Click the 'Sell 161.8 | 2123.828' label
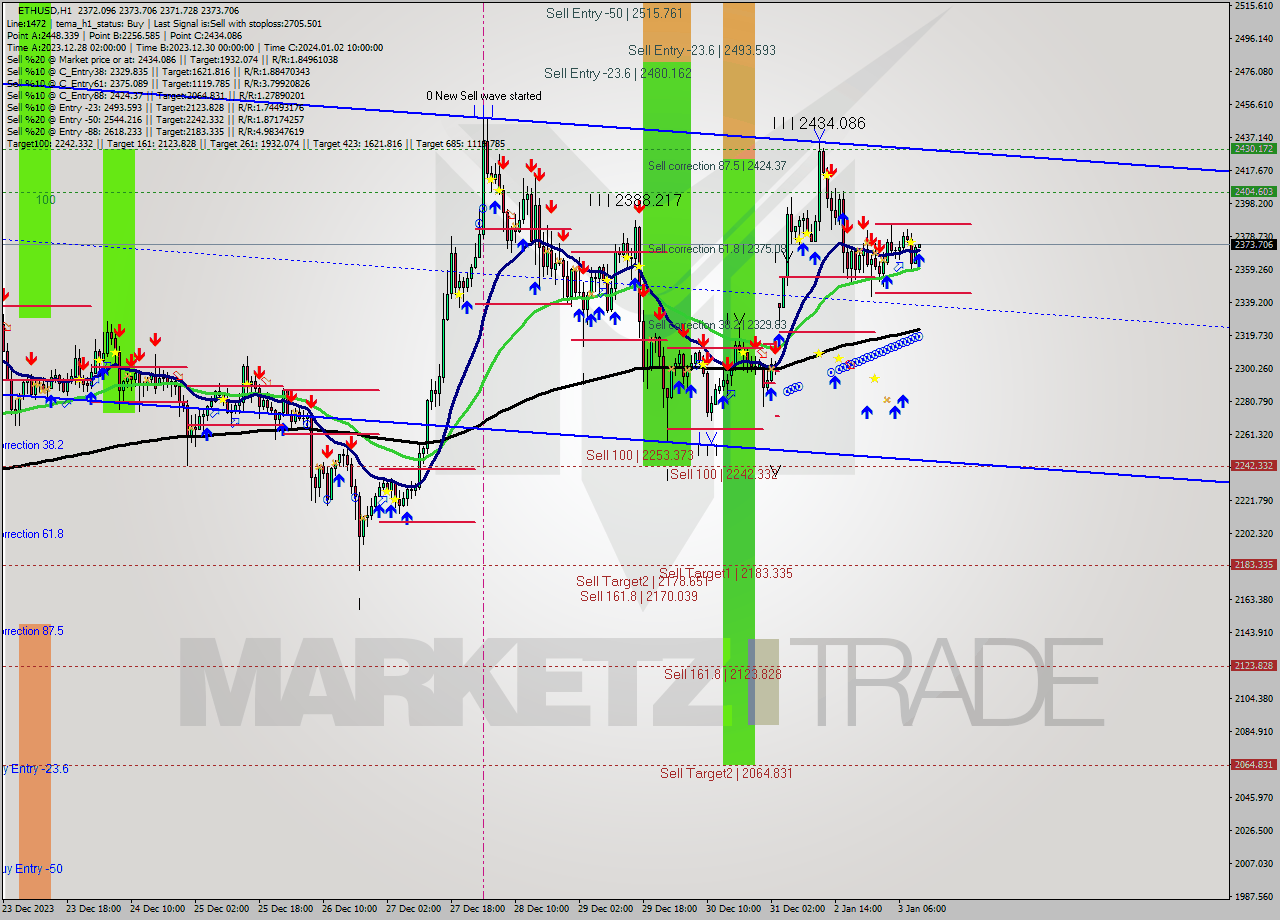 pos(723,674)
